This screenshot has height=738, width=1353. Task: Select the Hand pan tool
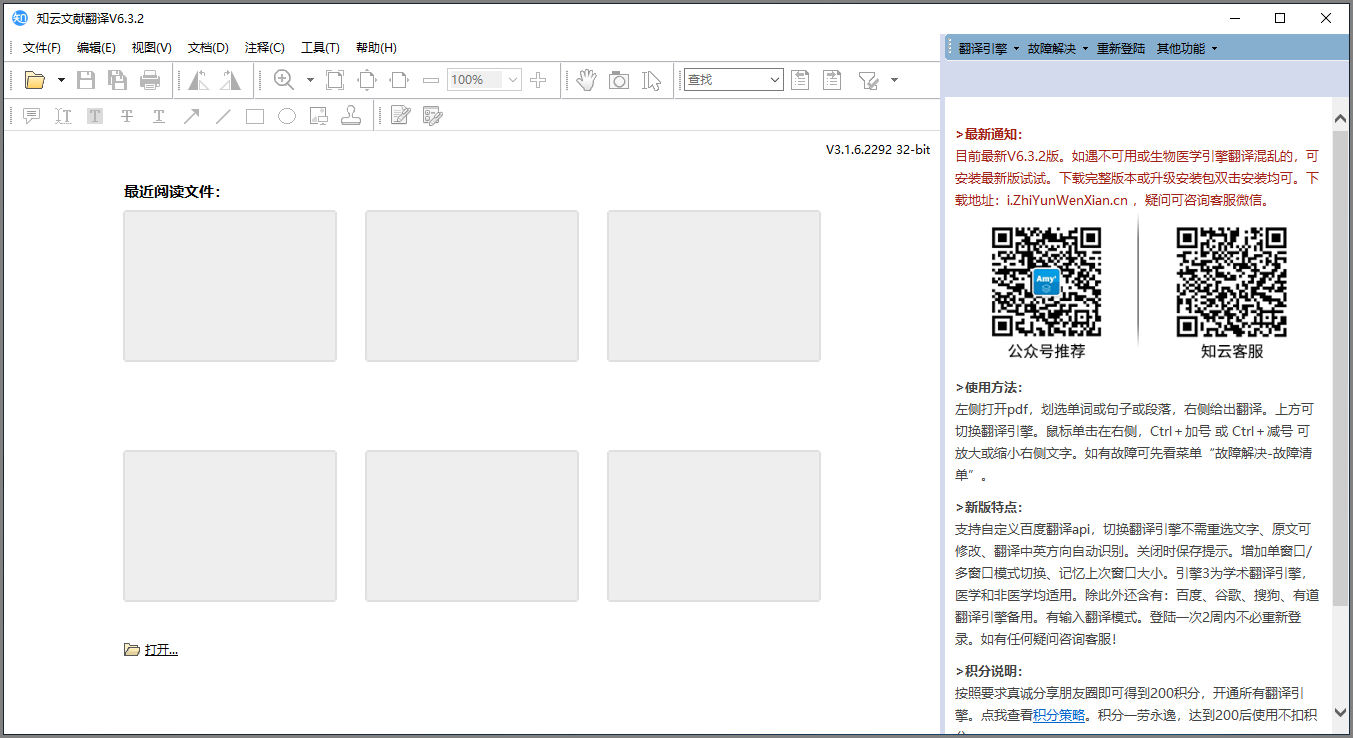tap(586, 80)
